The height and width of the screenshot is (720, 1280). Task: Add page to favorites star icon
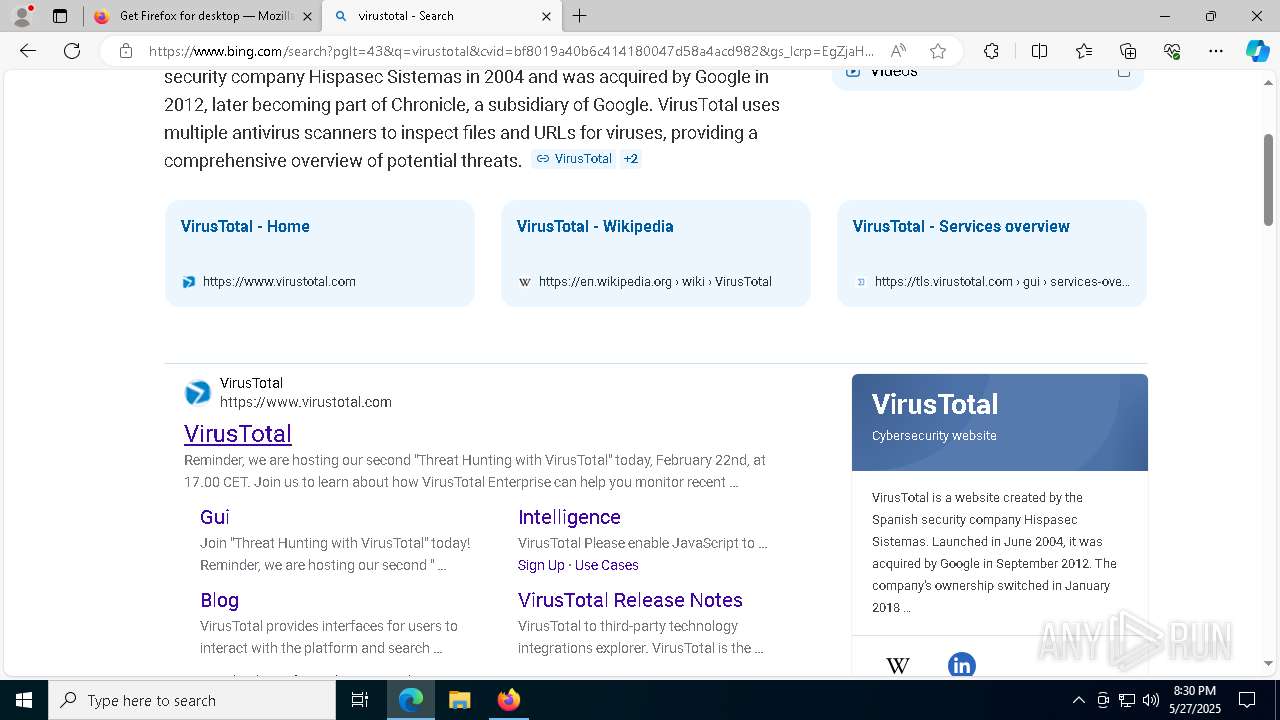(x=937, y=51)
